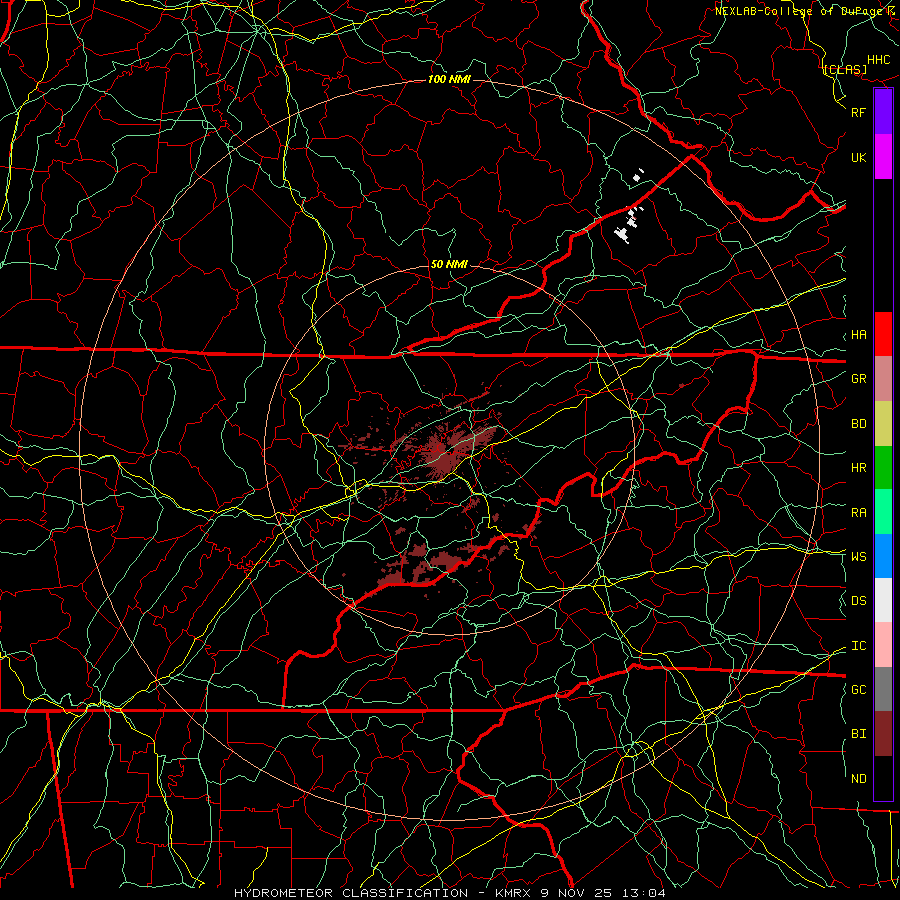Viewport: 900px width, 900px height.
Task: Click the GC legend label
Action: point(858,690)
